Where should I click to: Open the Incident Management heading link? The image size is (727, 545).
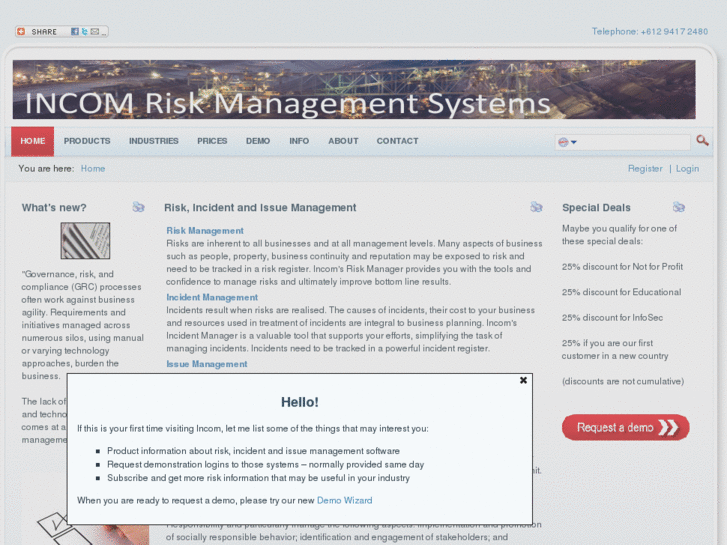coord(212,297)
